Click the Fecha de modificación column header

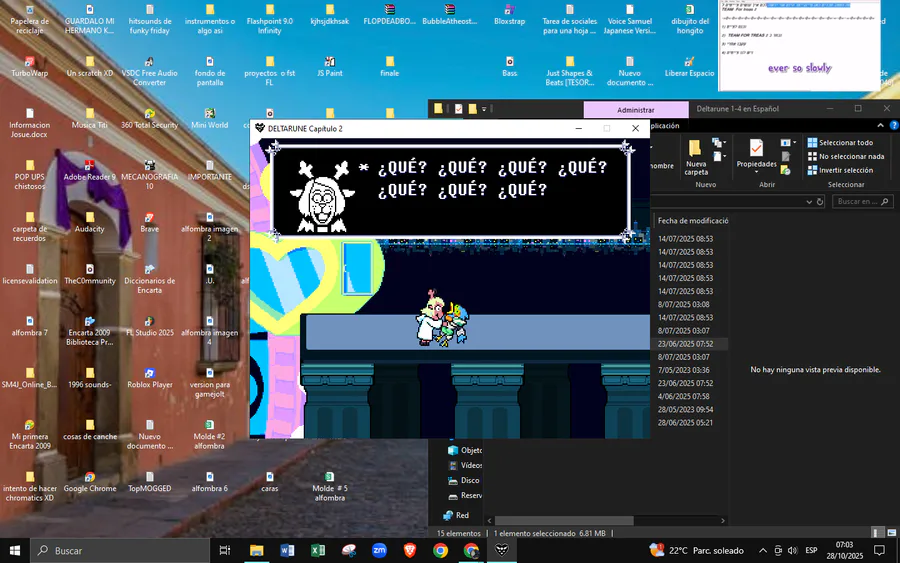693,220
